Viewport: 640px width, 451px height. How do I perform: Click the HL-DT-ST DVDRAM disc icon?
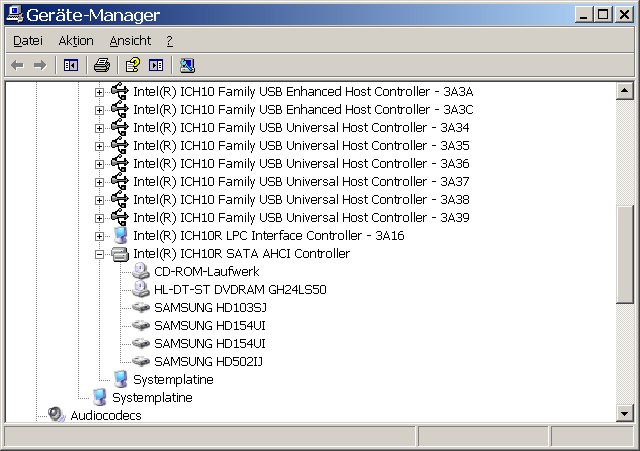(141, 289)
